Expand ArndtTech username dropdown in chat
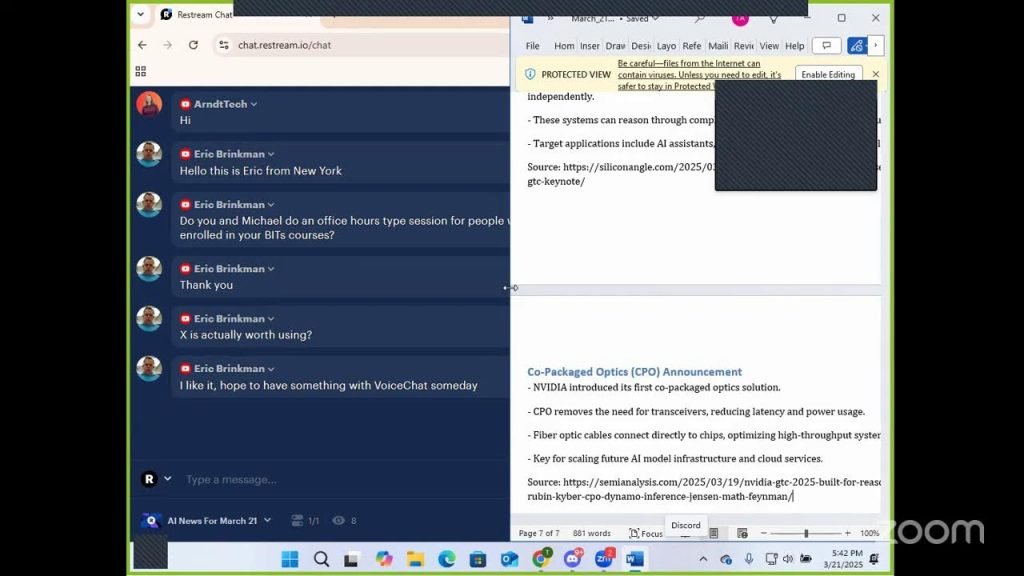 pos(254,104)
